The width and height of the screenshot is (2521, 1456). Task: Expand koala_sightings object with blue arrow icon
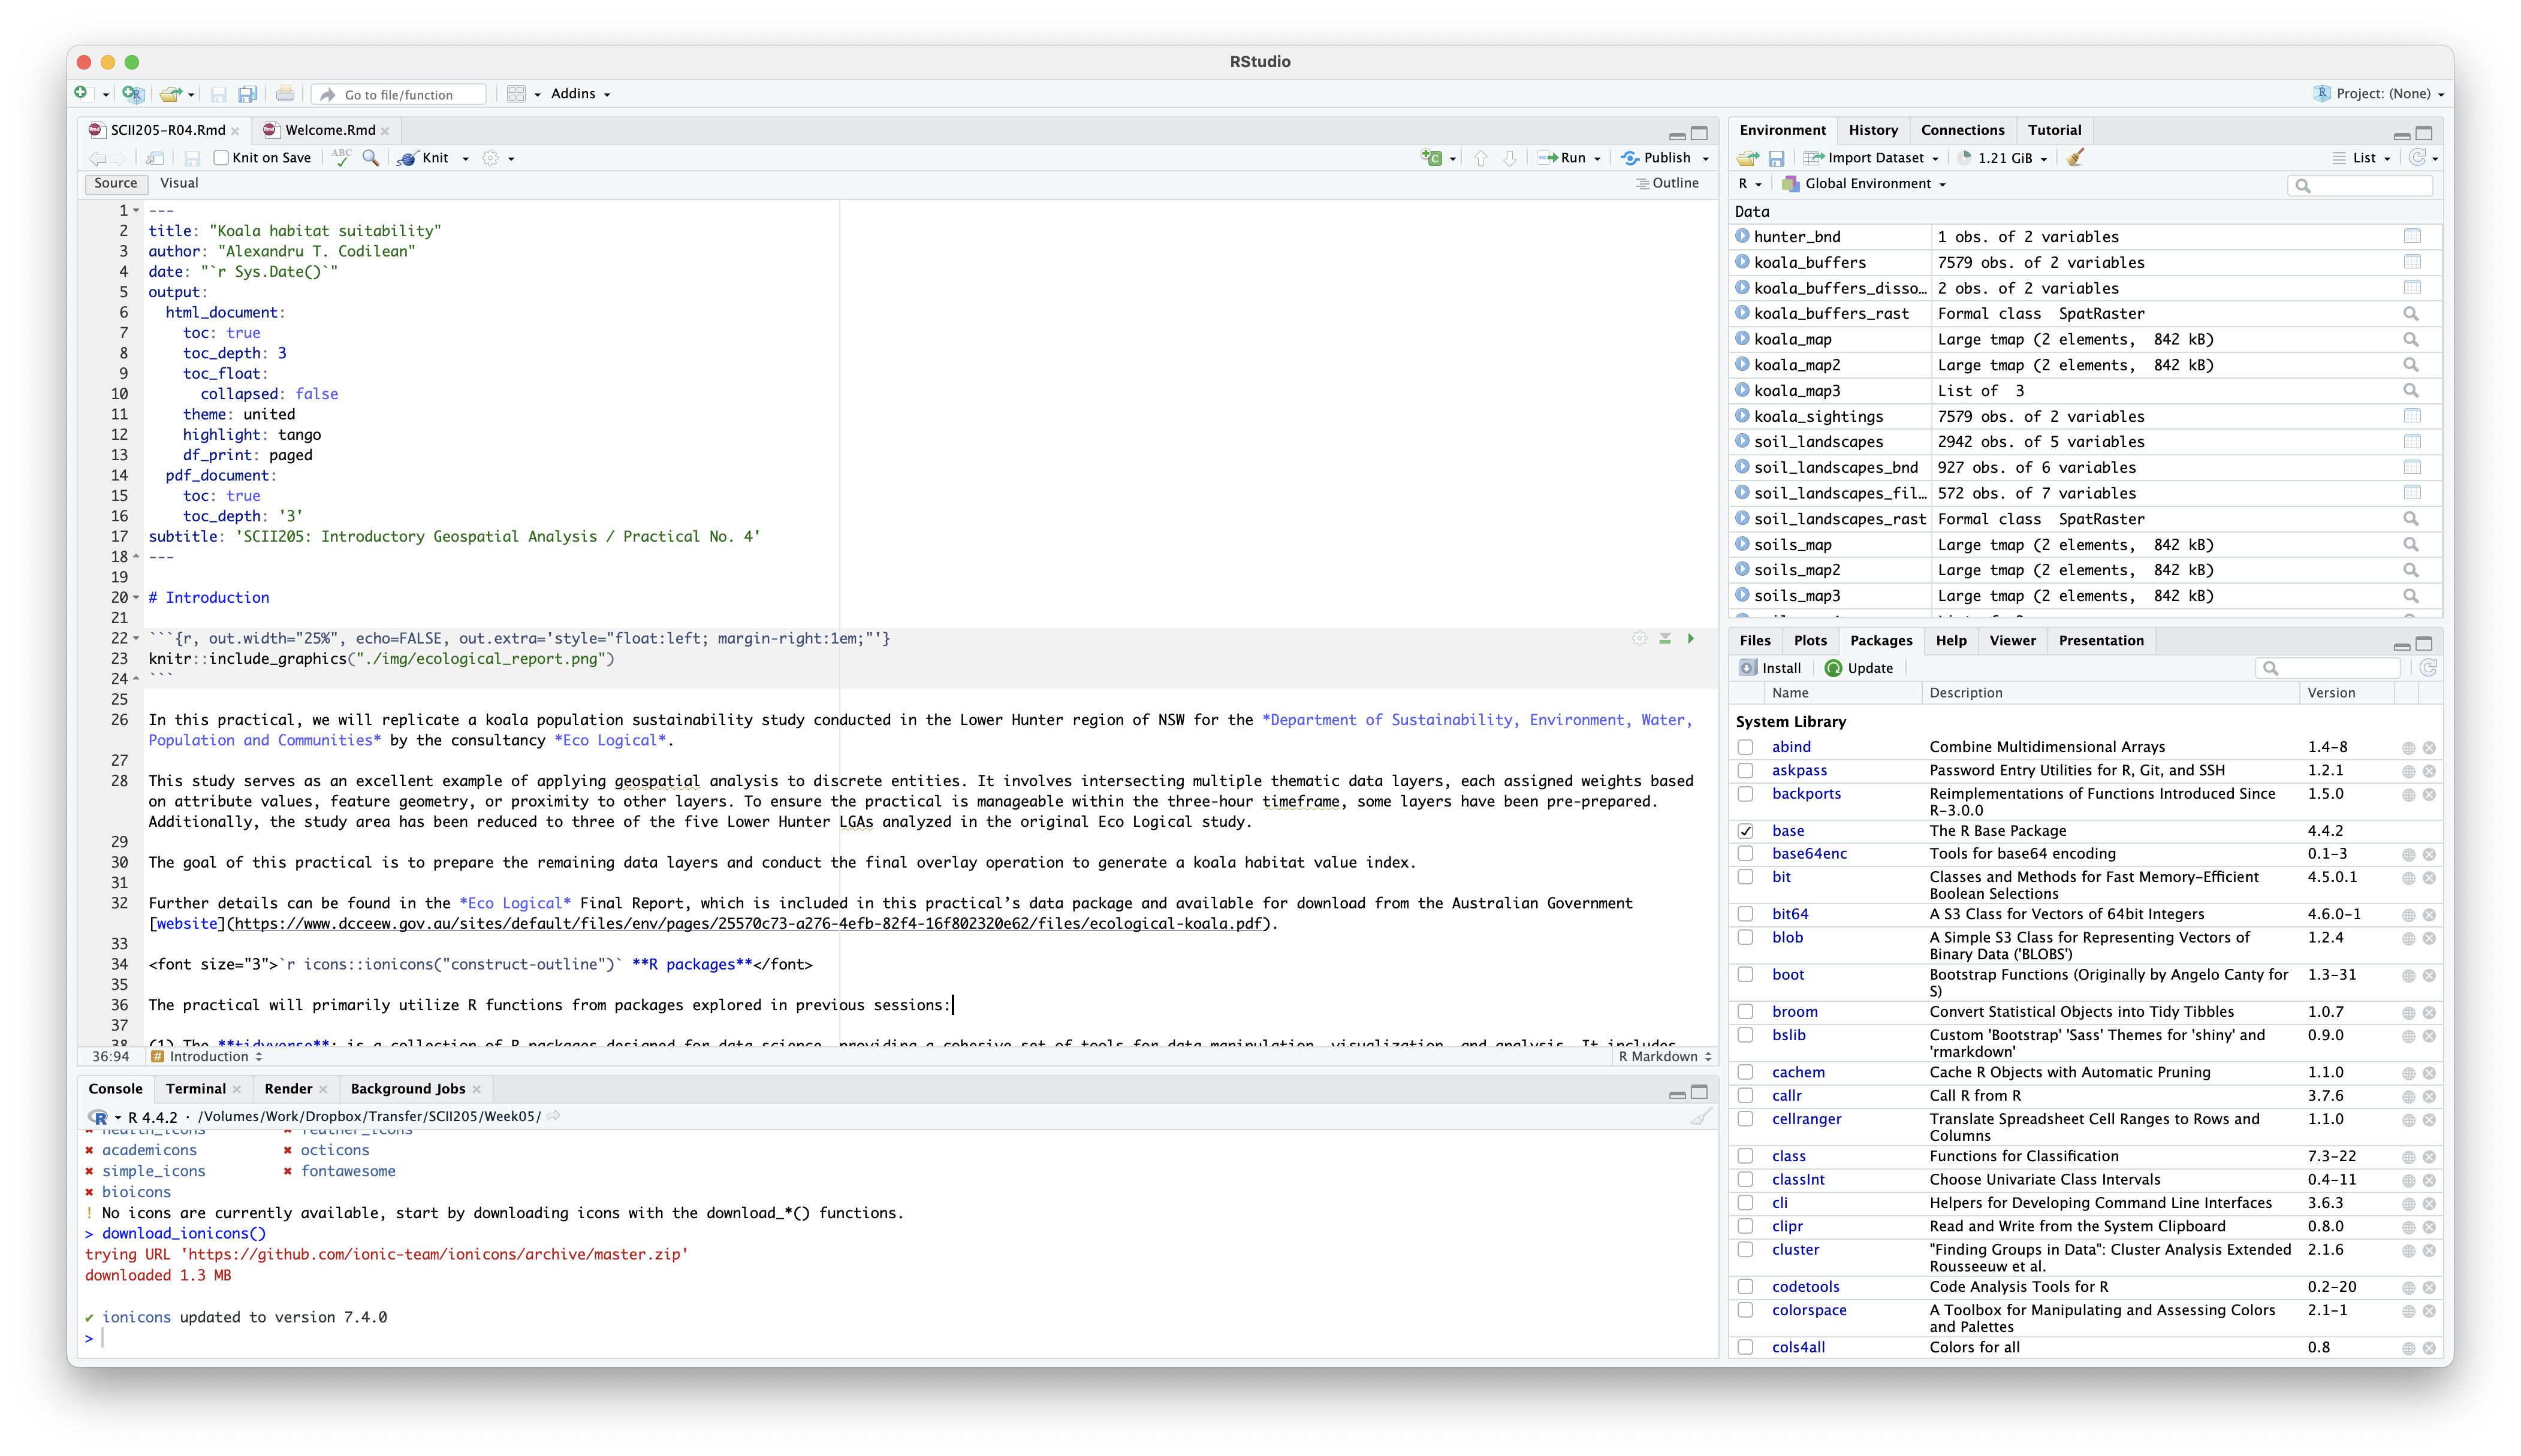point(1743,416)
